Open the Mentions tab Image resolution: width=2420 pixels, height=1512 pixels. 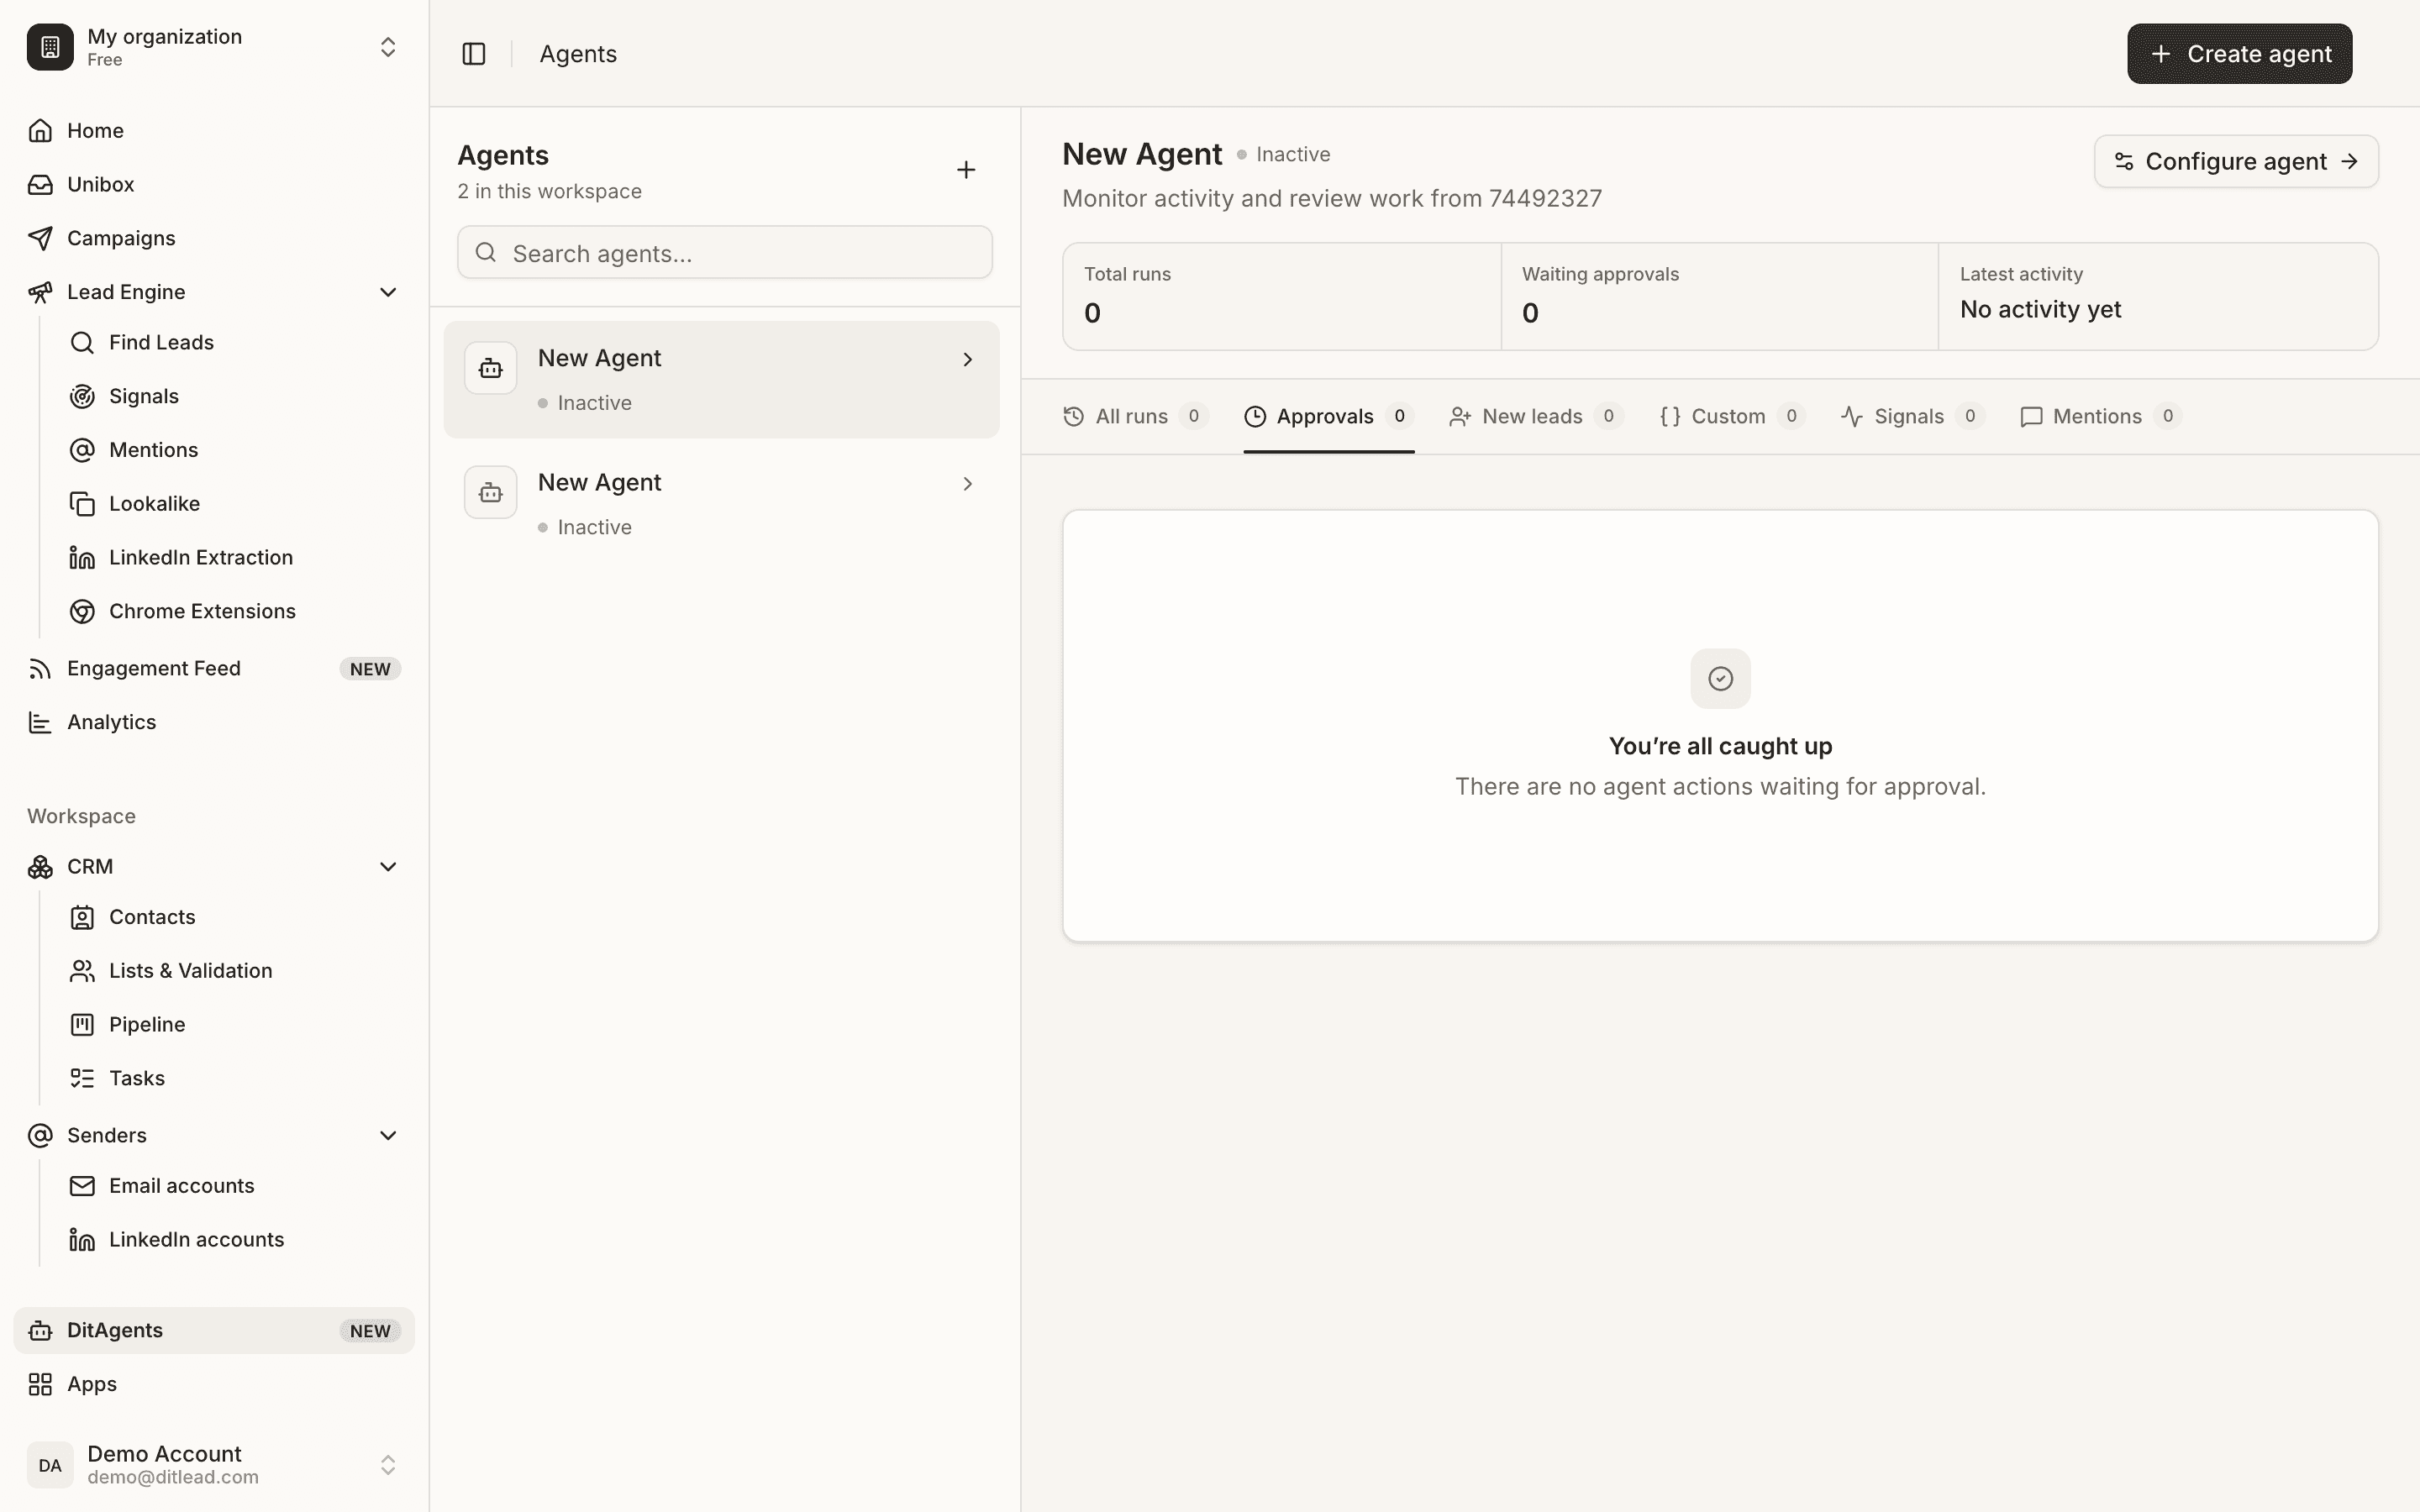click(2101, 416)
